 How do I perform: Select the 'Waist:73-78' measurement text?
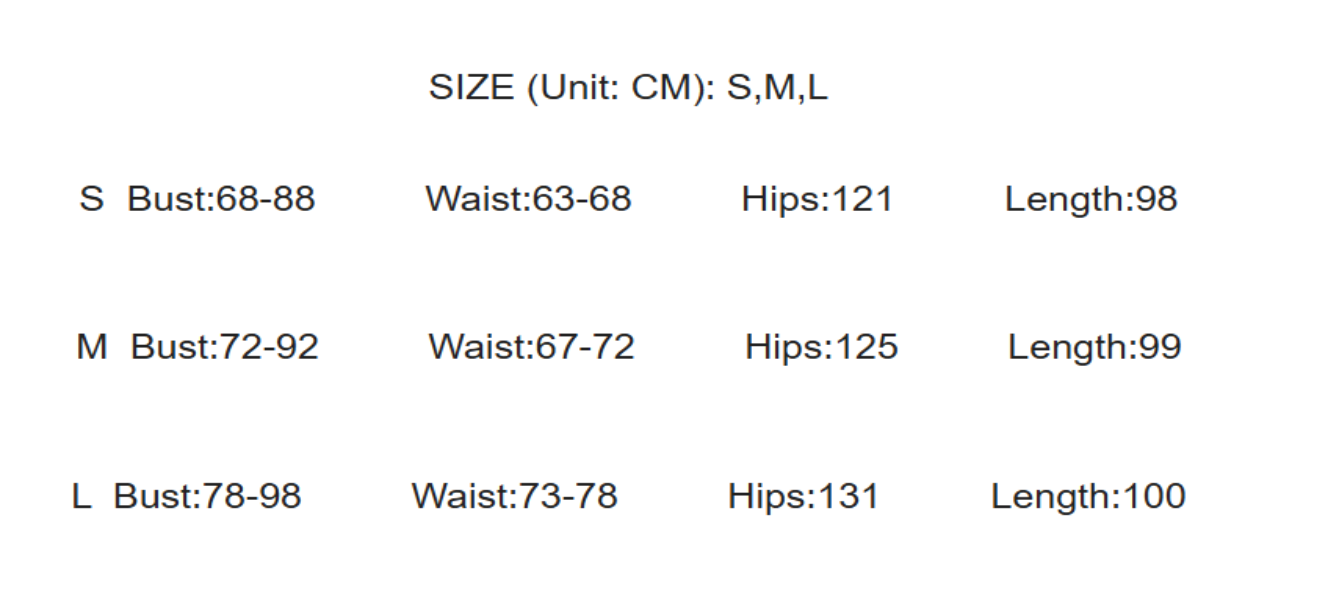[514, 496]
